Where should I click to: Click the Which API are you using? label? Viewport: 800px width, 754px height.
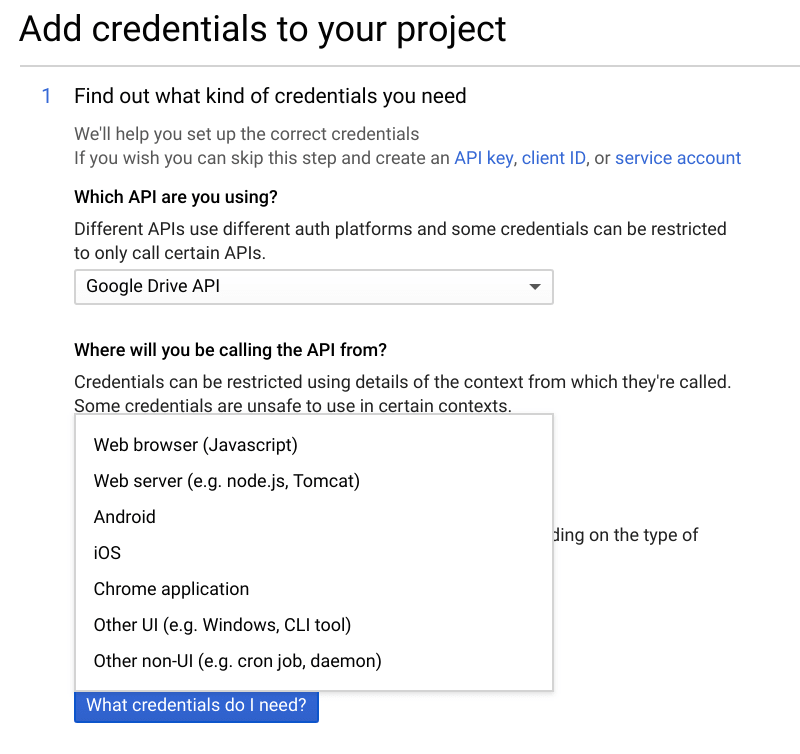(176, 197)
